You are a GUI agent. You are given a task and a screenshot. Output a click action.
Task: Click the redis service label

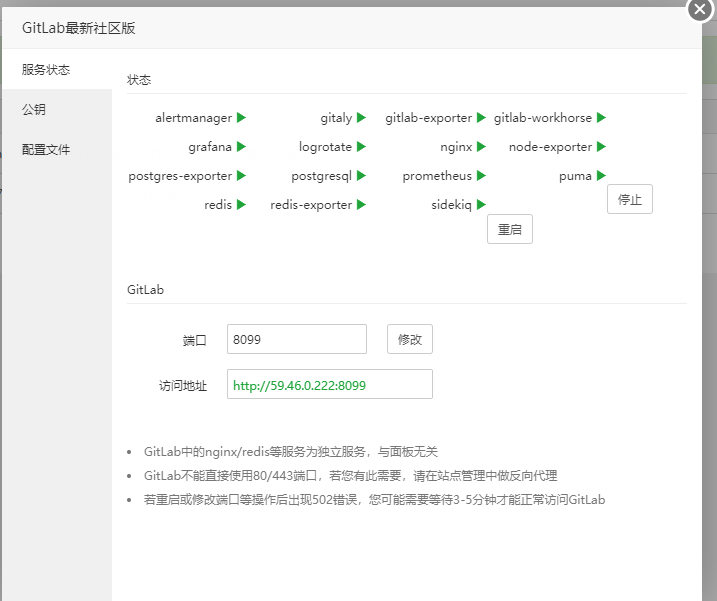pyautogui.click(x=218, y=205)
